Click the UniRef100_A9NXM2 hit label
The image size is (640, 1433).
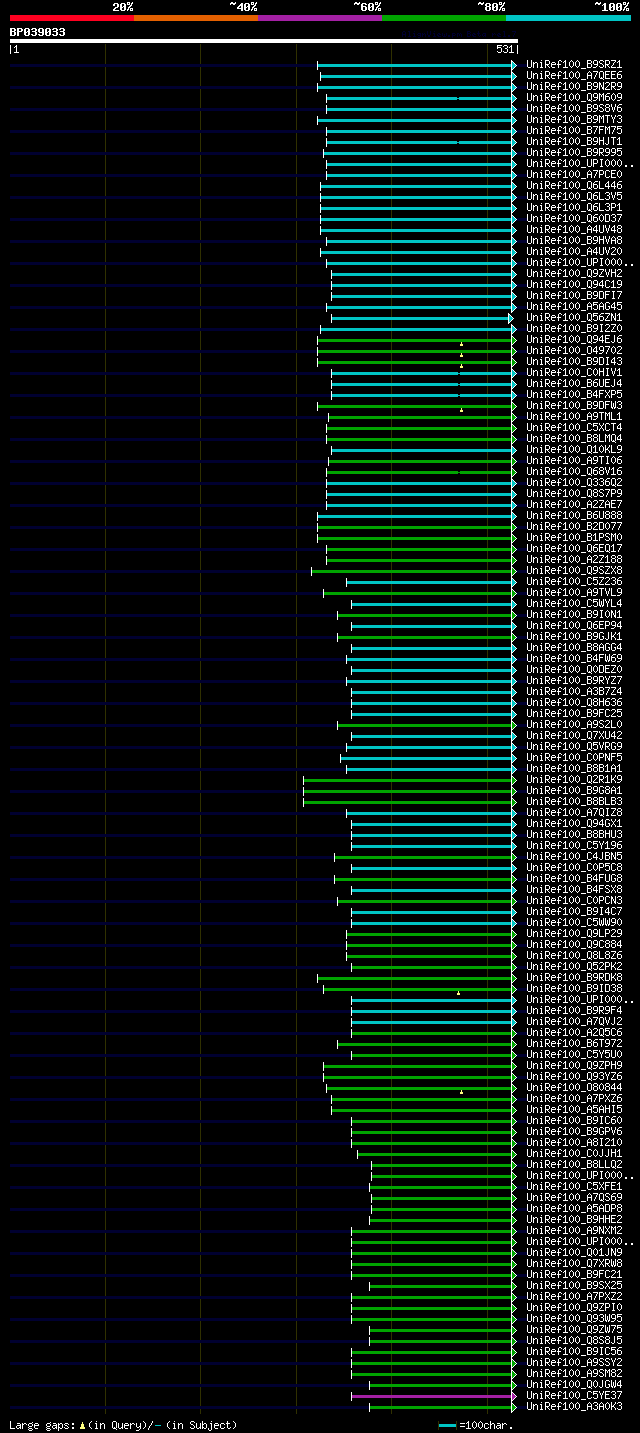pyautogui.click(x=574, y=1230)
